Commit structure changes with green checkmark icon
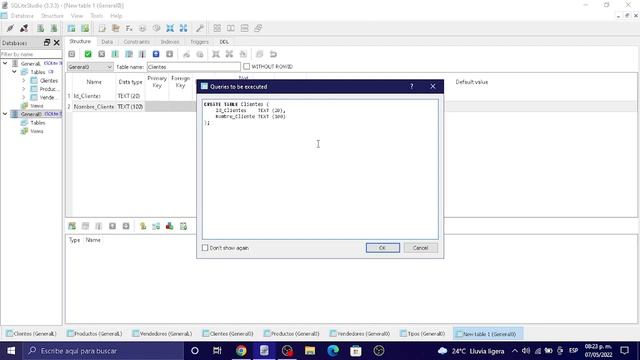The image size is (640, 360). pos(88,54)
